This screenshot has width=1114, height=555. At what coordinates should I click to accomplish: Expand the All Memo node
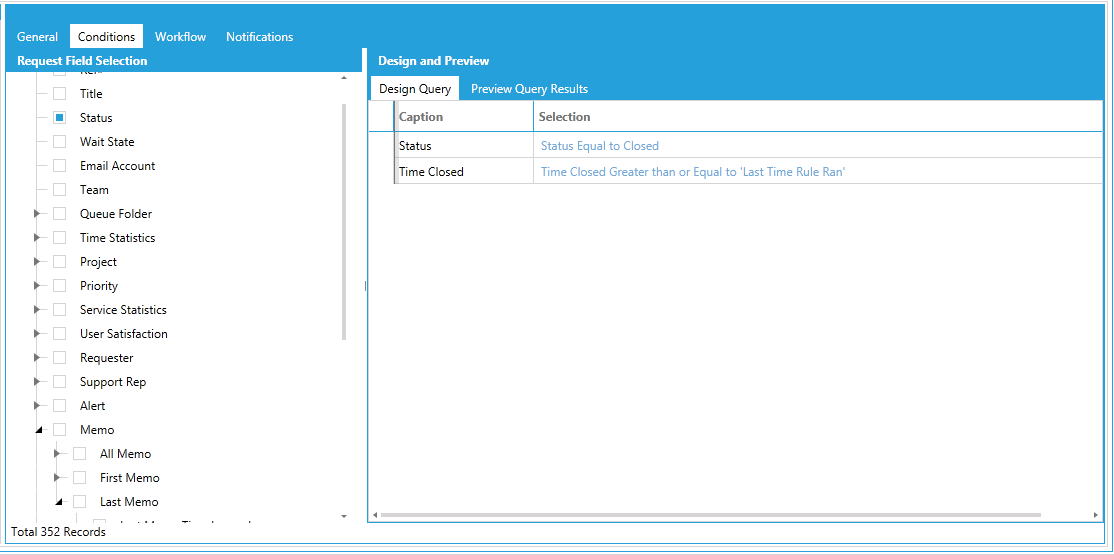pos(58,453)
